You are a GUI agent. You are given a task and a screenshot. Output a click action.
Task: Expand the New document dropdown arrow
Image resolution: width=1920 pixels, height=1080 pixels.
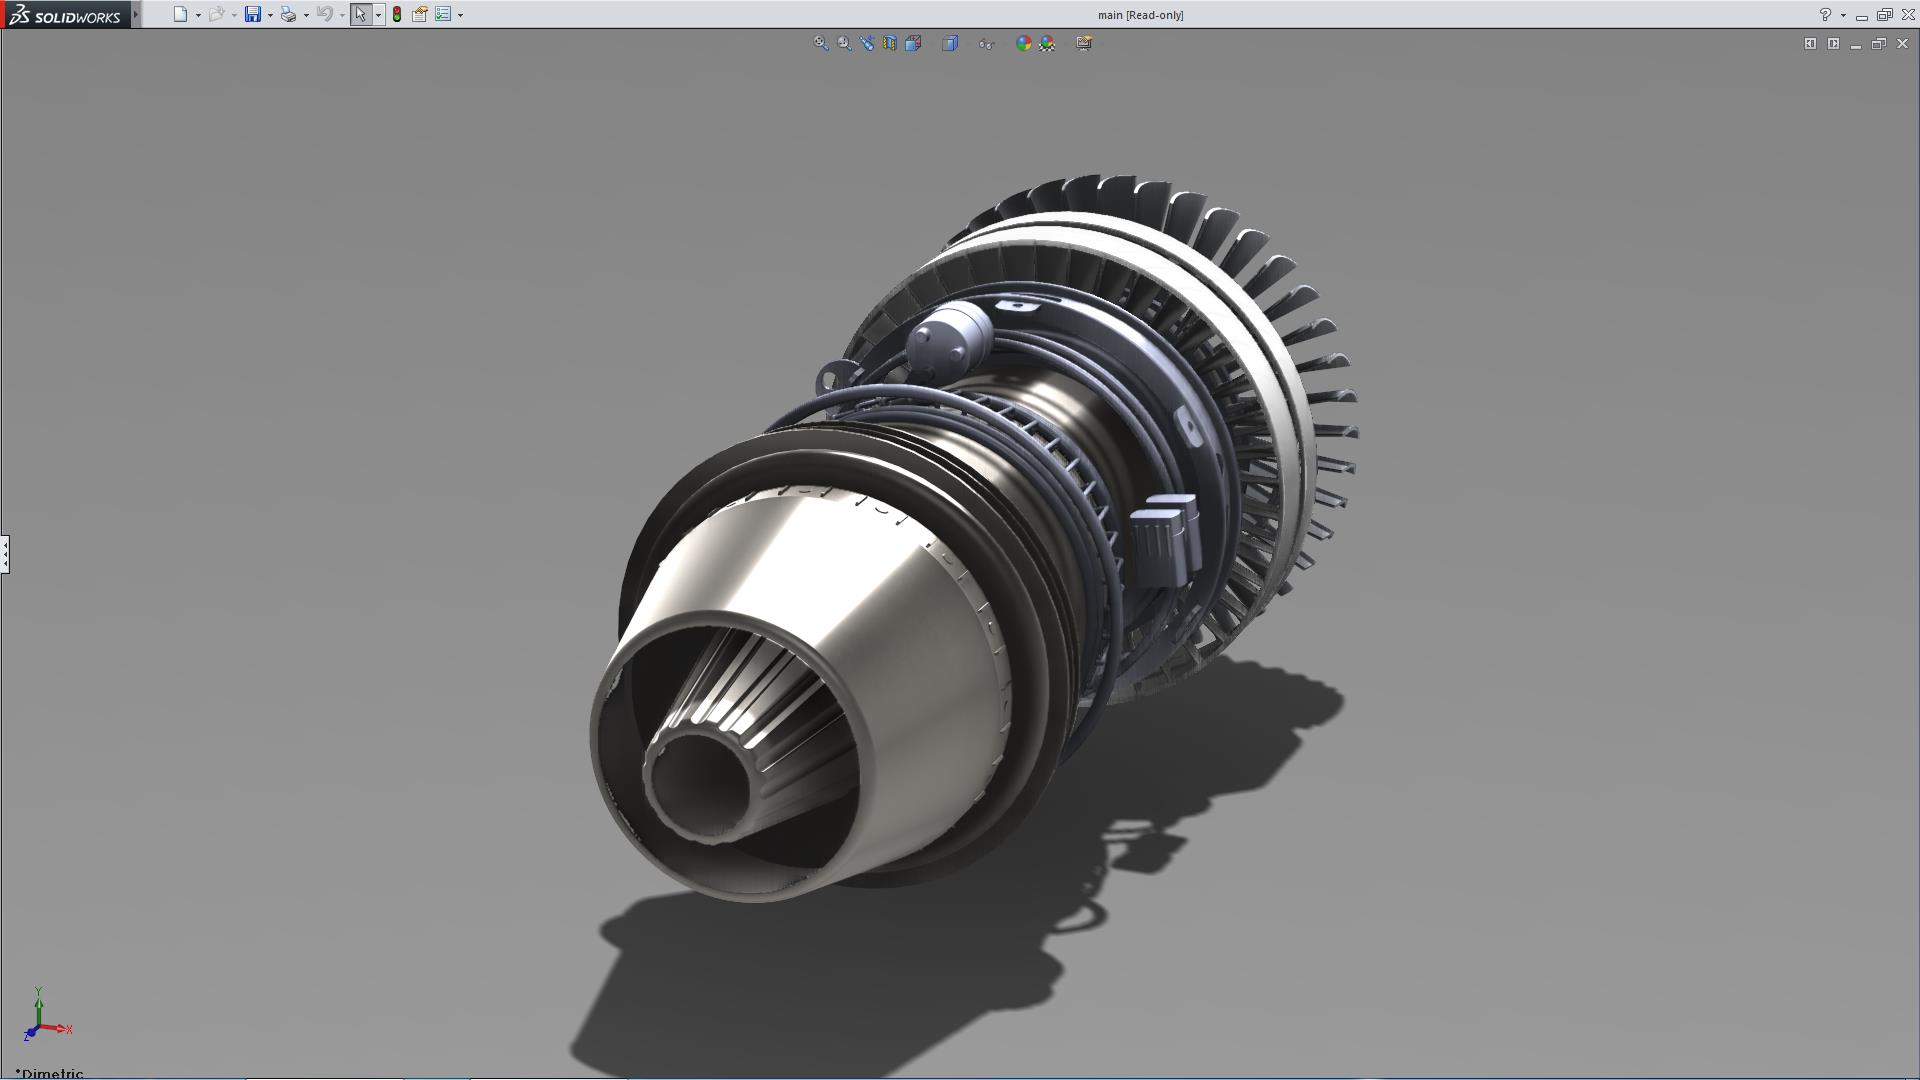(198, 15)
